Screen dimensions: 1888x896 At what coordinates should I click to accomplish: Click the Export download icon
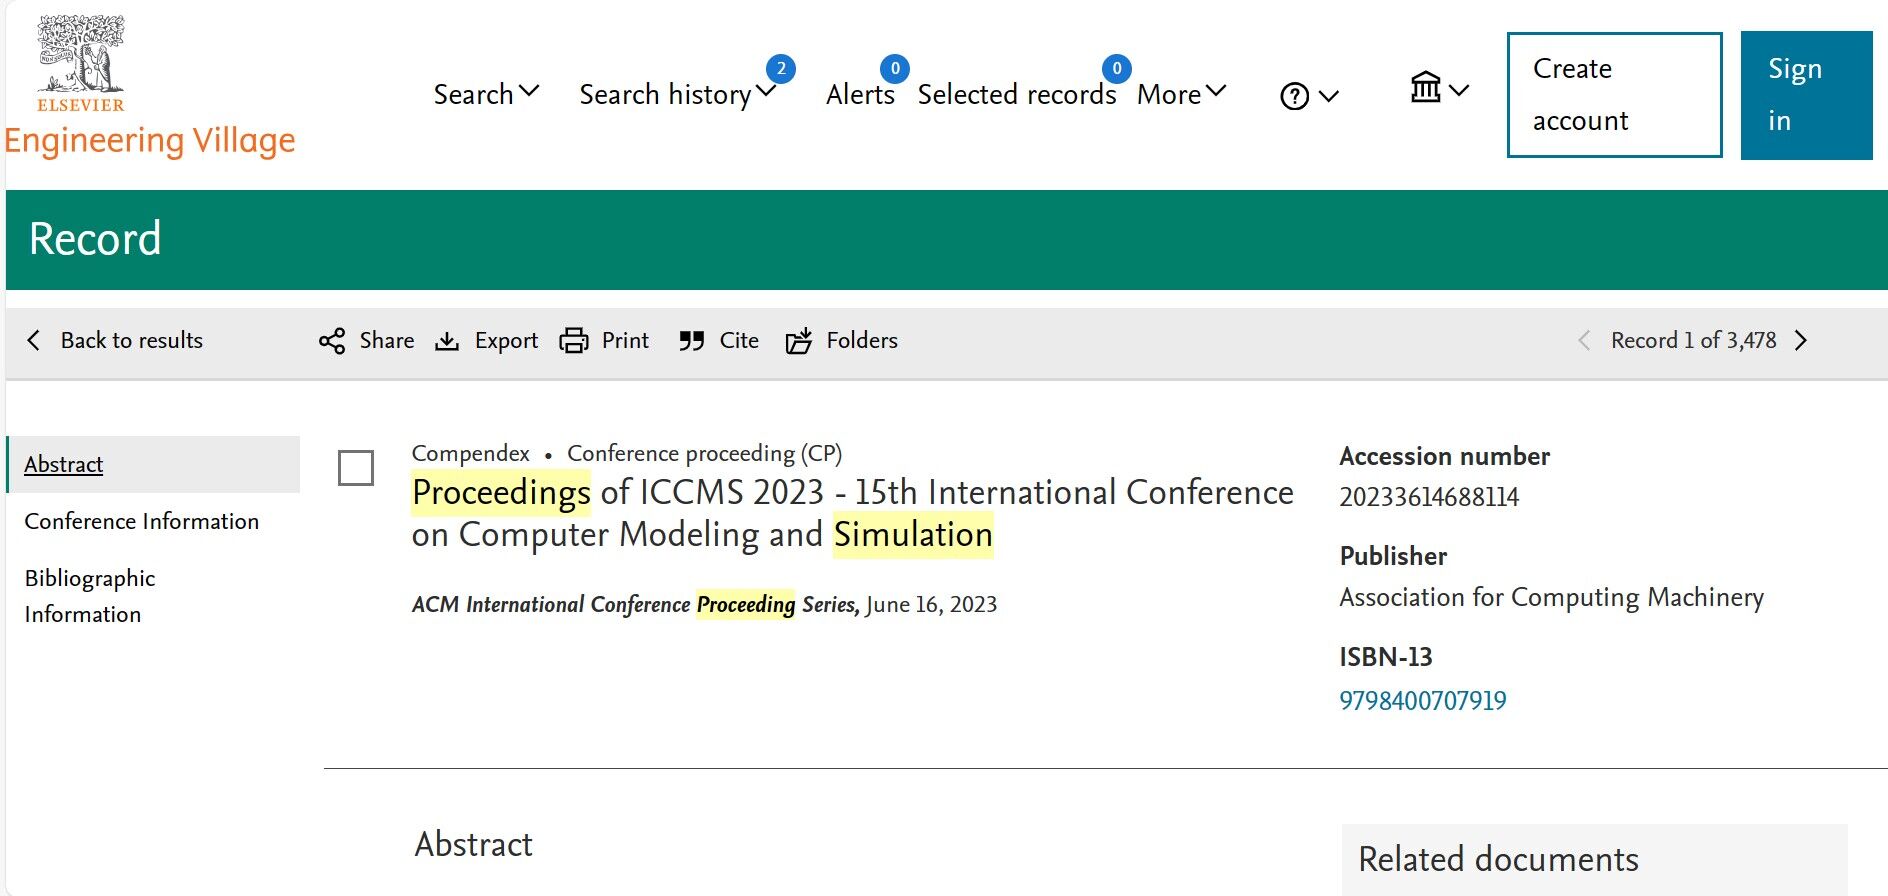tap(447, 341)
